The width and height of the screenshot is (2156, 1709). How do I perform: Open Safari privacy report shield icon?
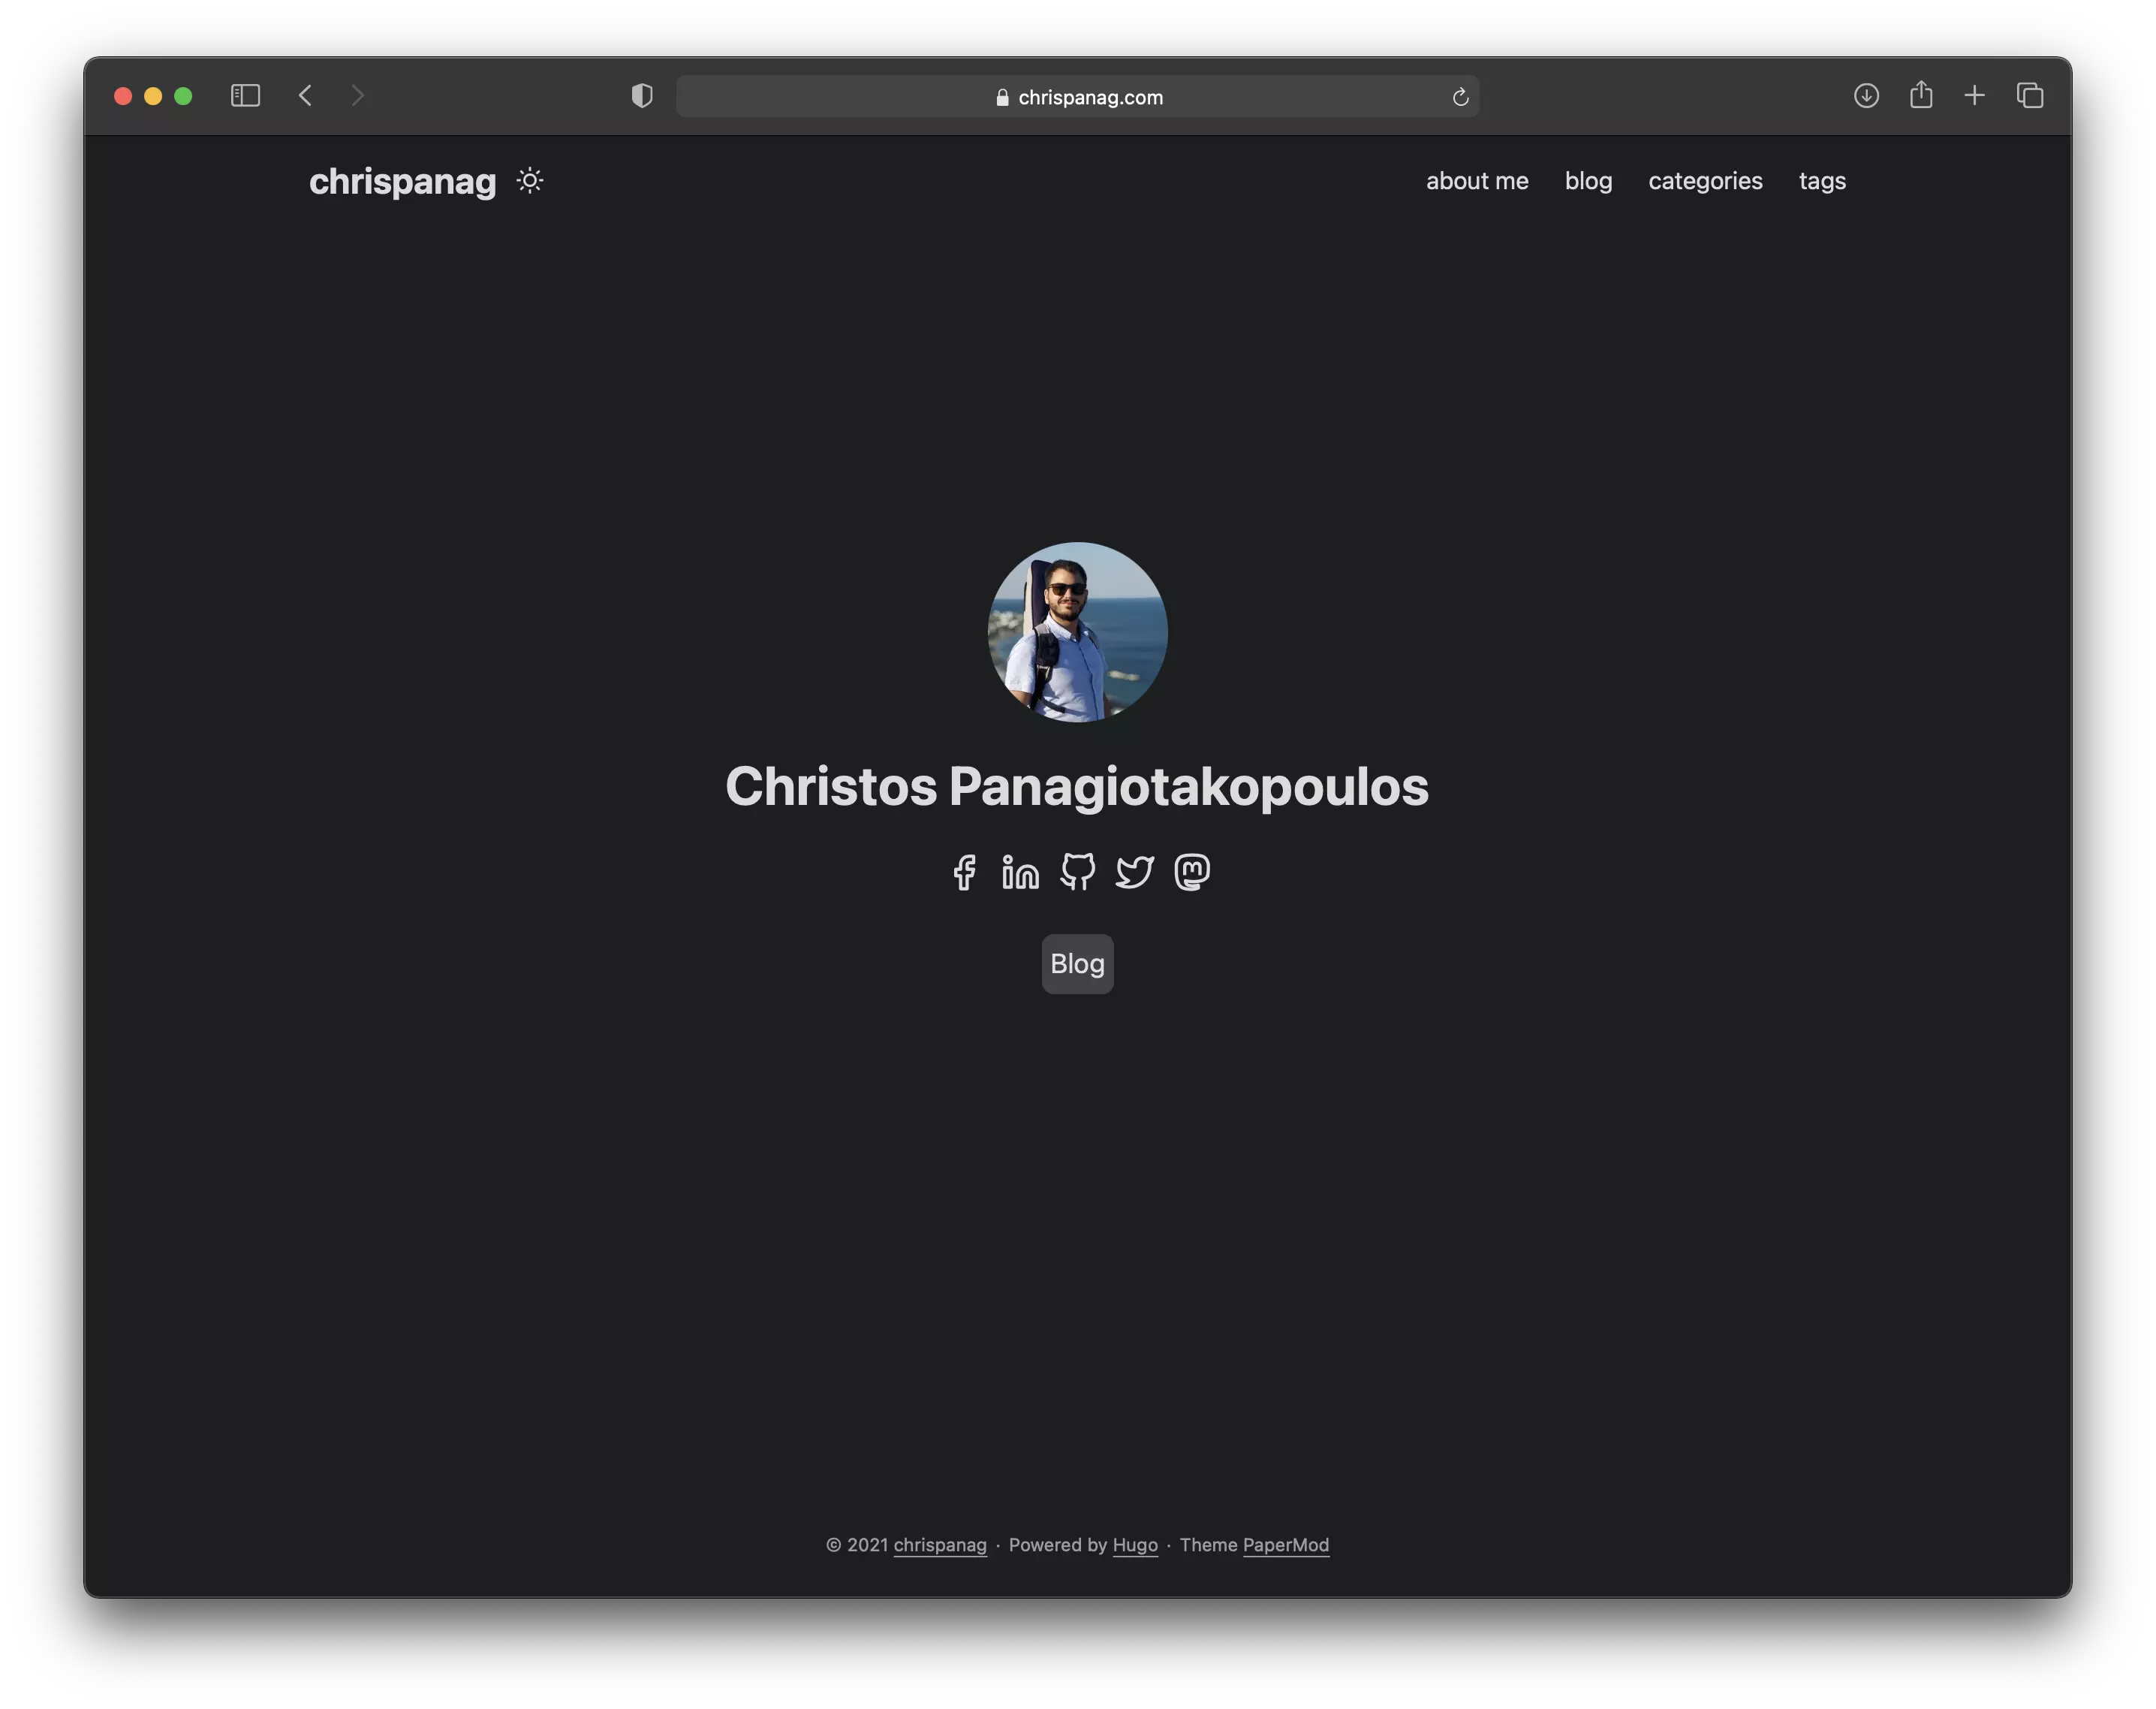[642, 96]
